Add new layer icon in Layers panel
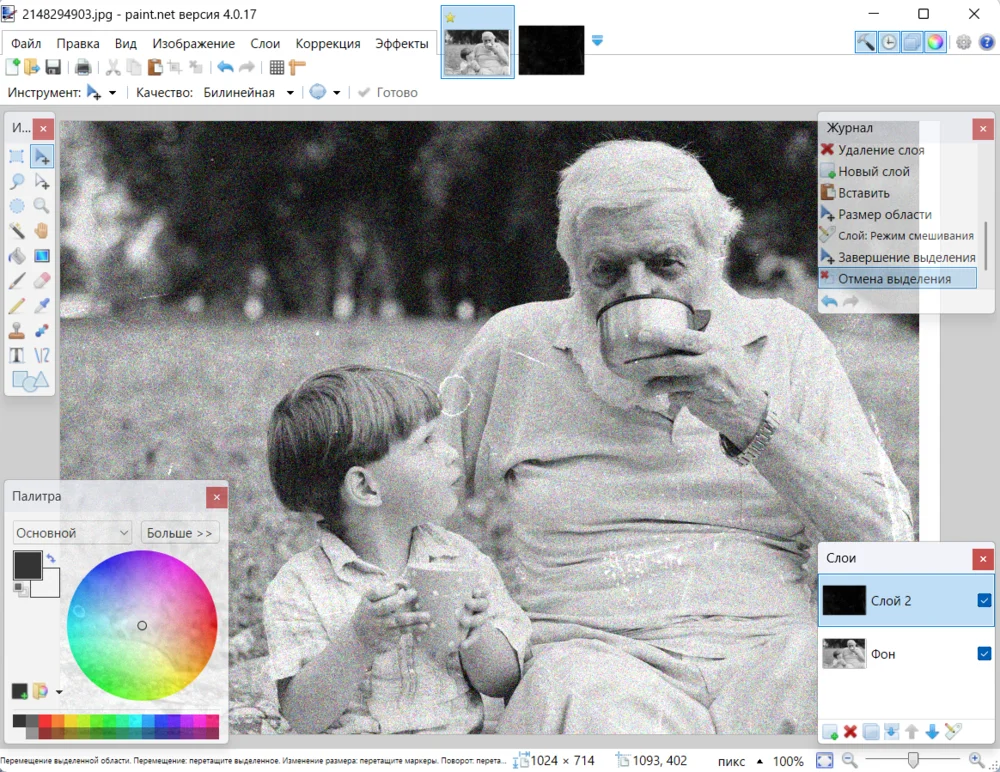The height and width of the screenshot is (772, 1000). pos(830,732)
